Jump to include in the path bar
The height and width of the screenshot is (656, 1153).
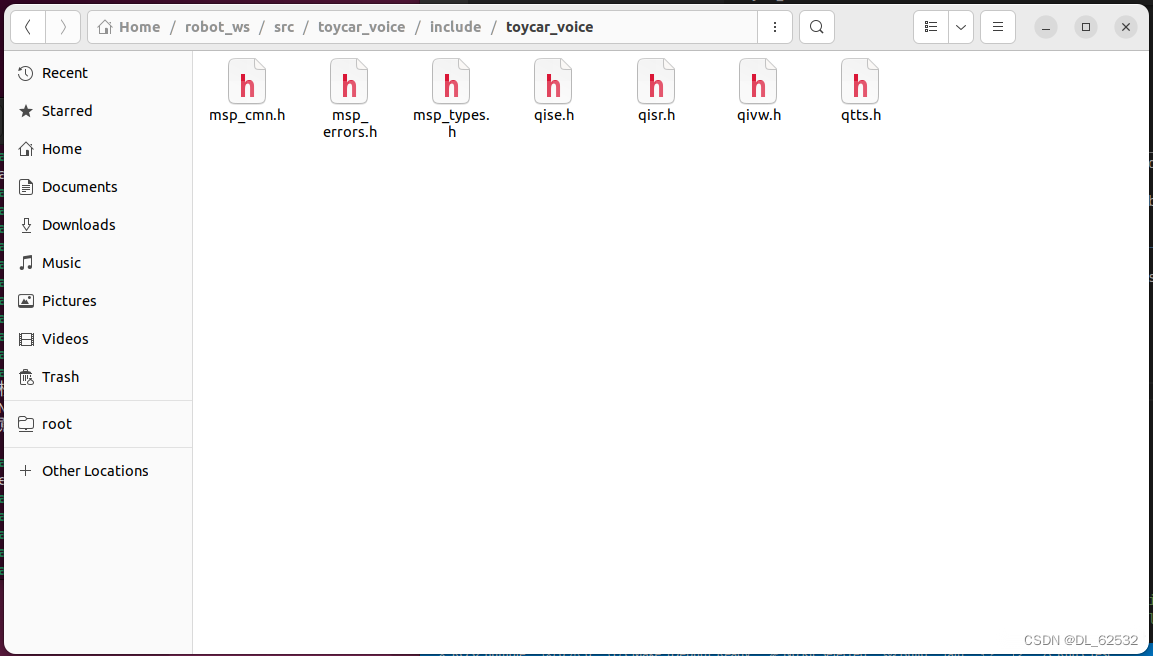[455, 27]
